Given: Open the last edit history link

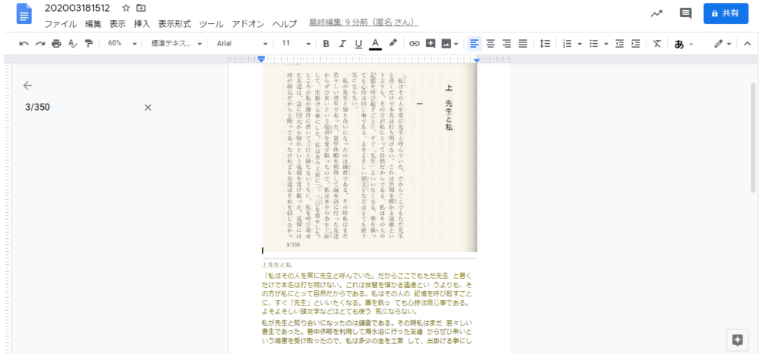Looking at the screenshot, I should point(364,23).
